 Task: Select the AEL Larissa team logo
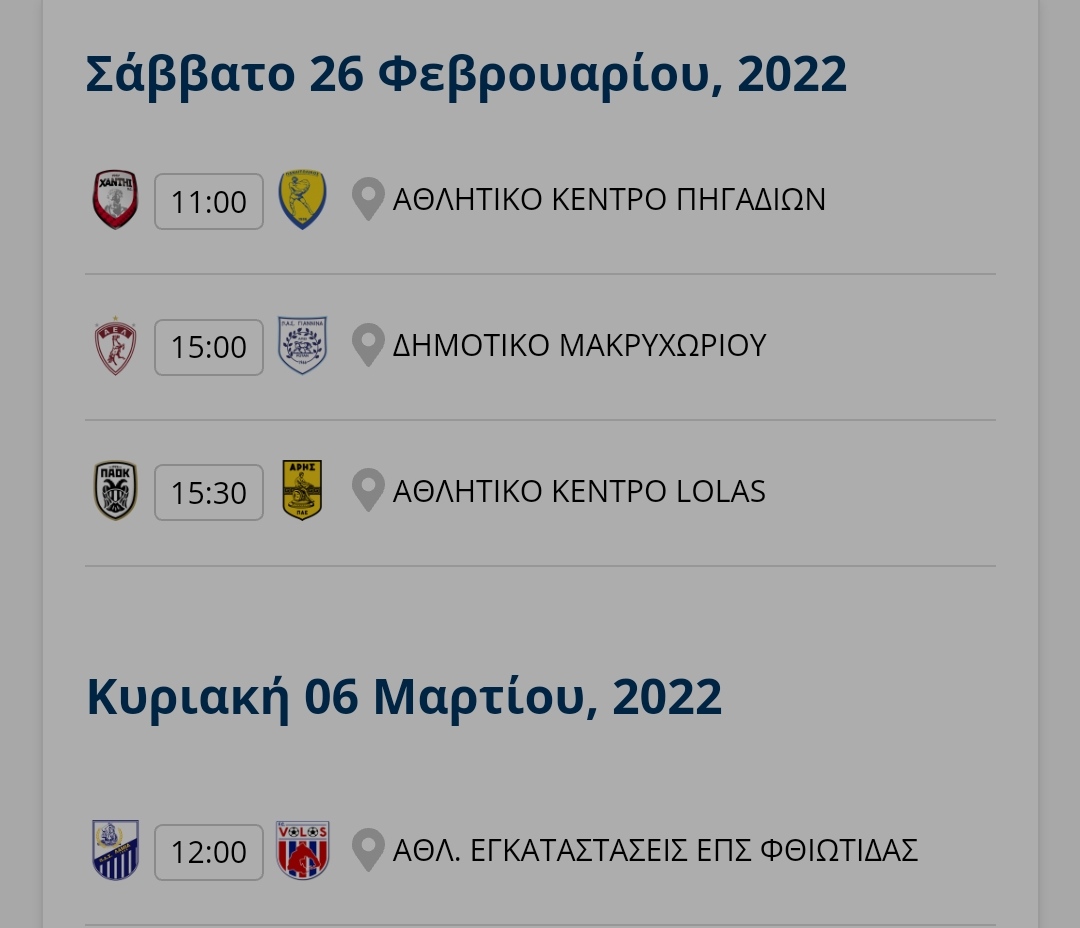coord(115,346)
